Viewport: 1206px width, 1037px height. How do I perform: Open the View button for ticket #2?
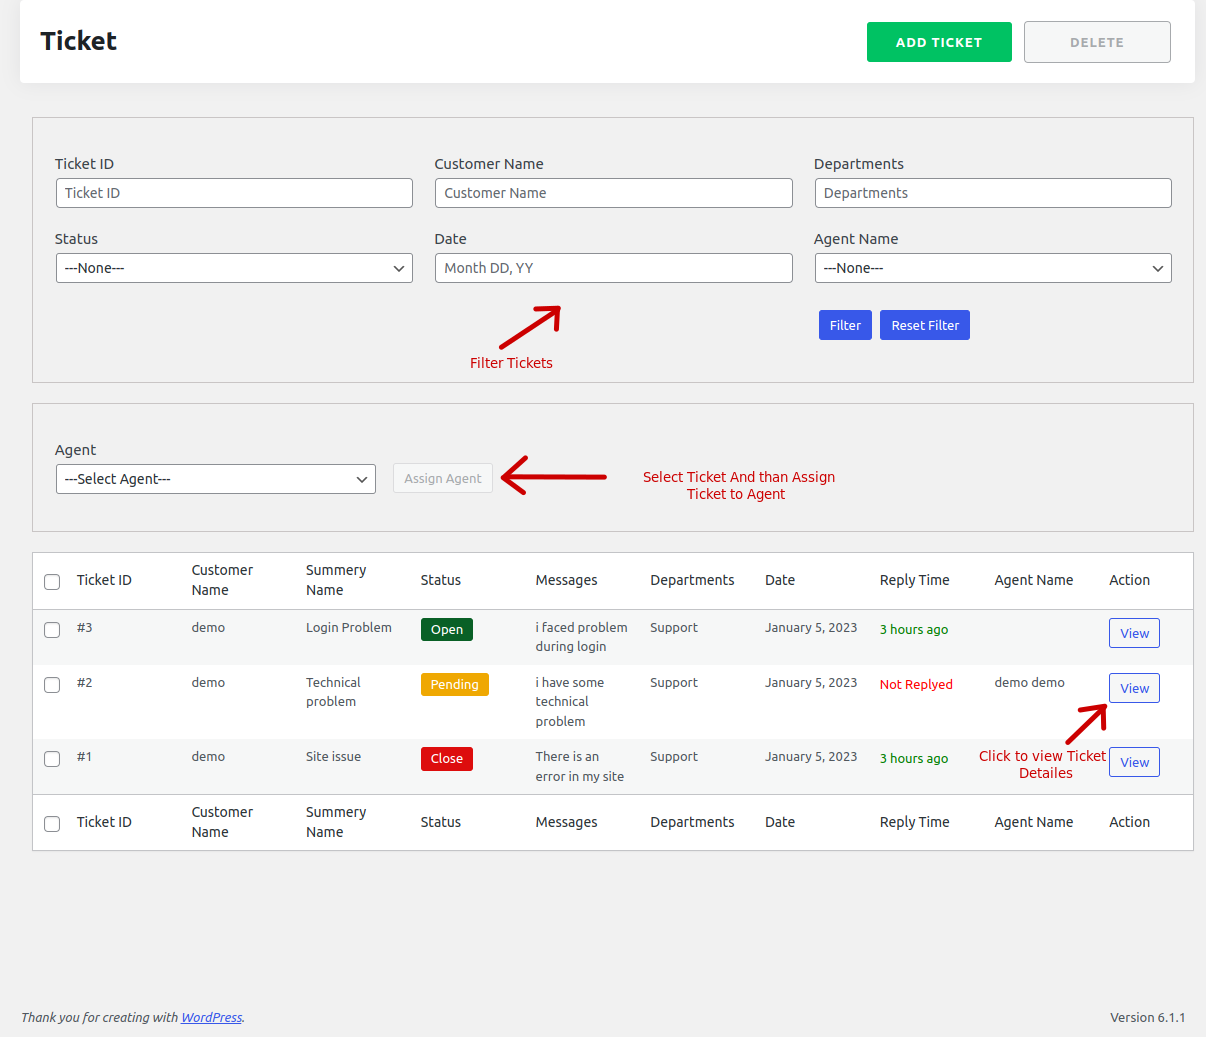point(1134,688)
